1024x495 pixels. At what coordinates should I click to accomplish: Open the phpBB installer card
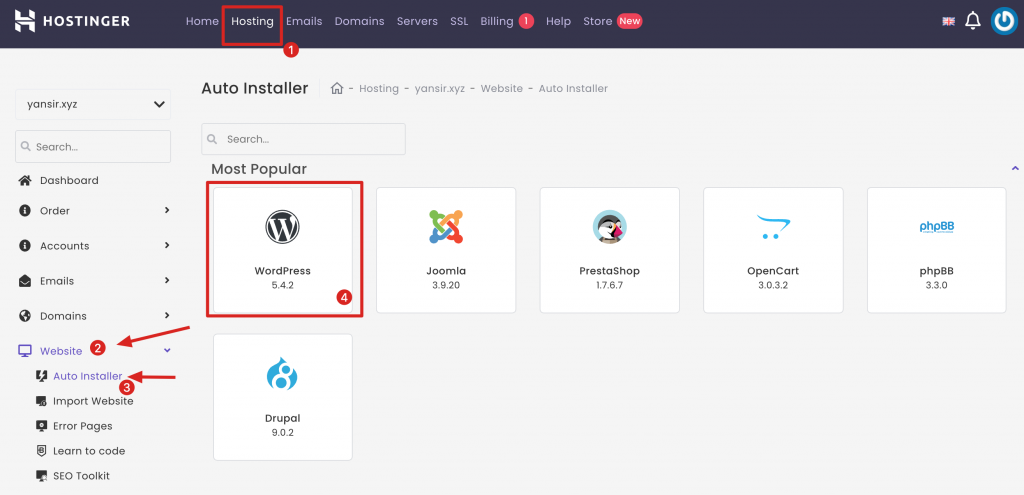click(936, 246)
